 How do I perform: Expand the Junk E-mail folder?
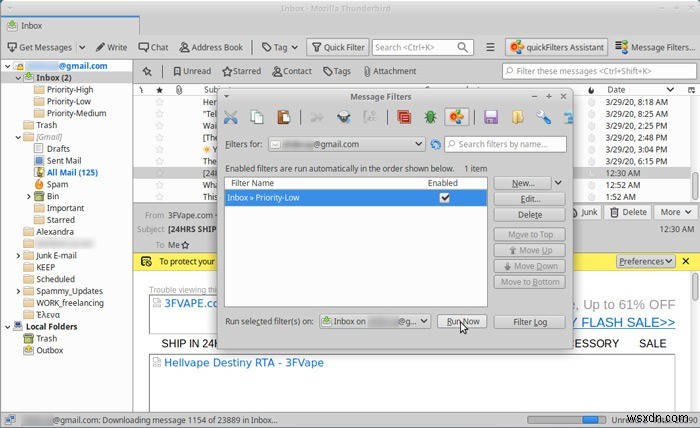tap(18, 256)
